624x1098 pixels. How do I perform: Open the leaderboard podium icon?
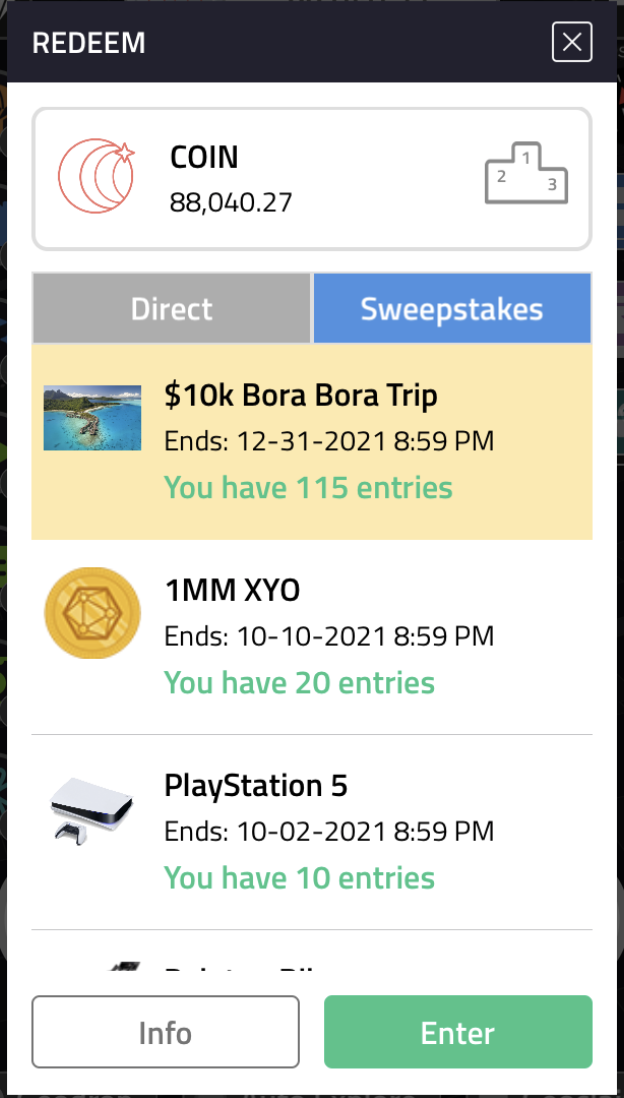526,173
